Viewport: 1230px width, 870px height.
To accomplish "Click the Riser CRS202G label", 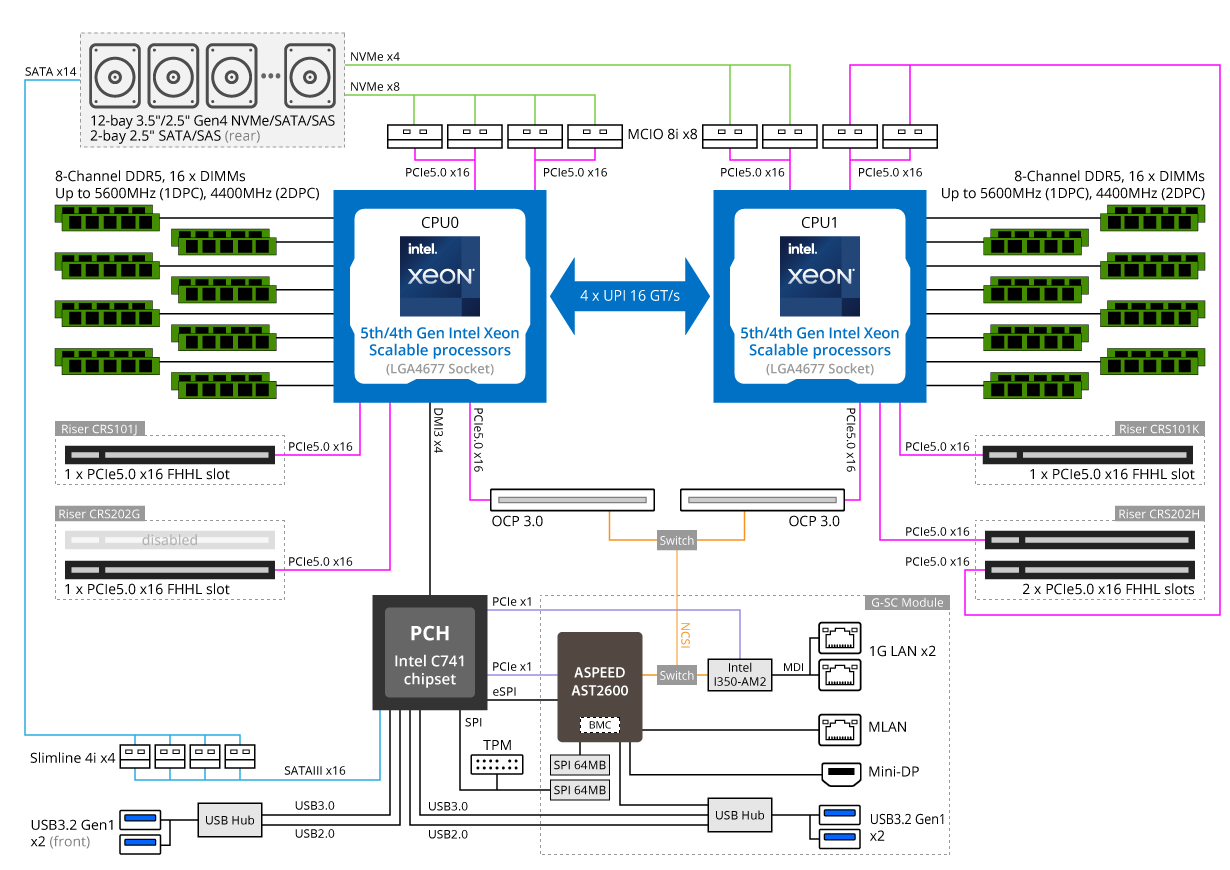I will coord(102,513).
